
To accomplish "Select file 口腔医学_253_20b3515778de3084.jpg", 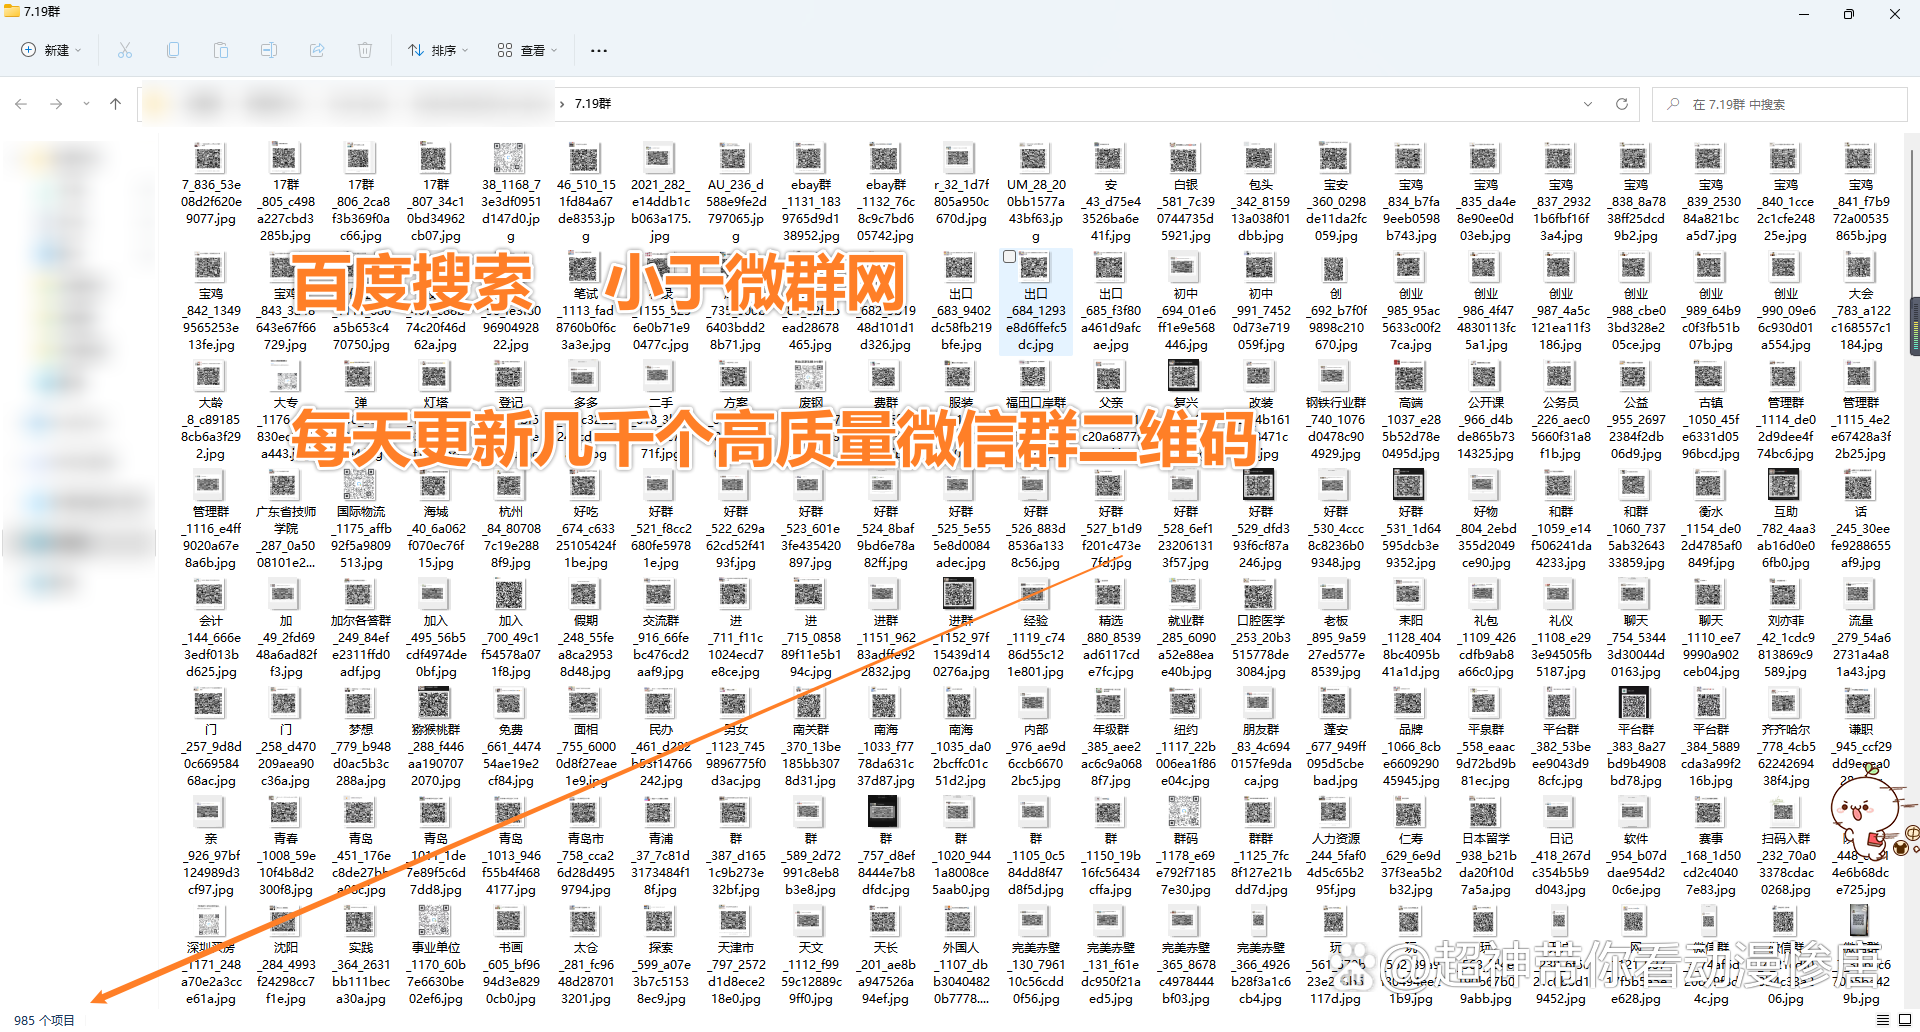I will pyautogui.click(x=1261, y=629).
